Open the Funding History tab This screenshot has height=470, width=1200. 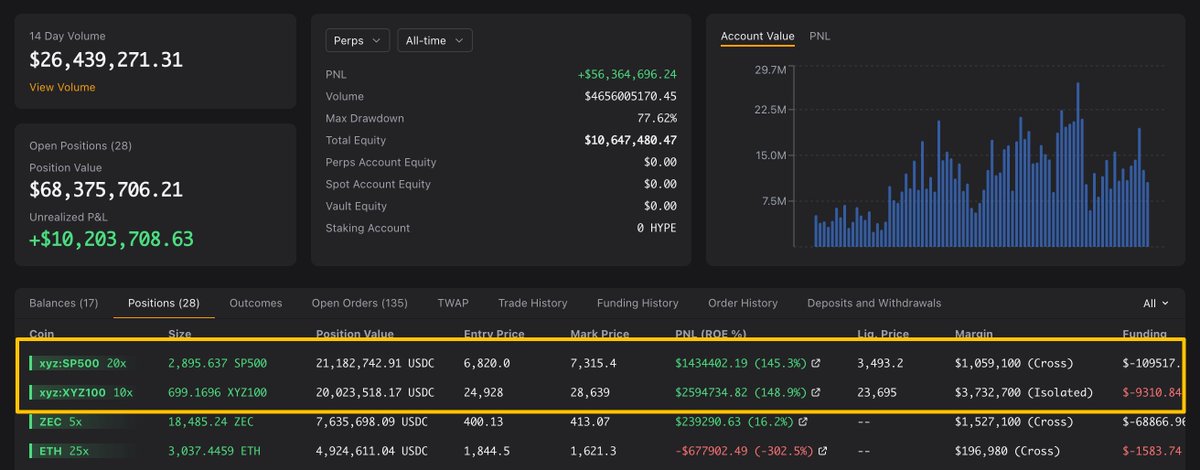(637, 303)
